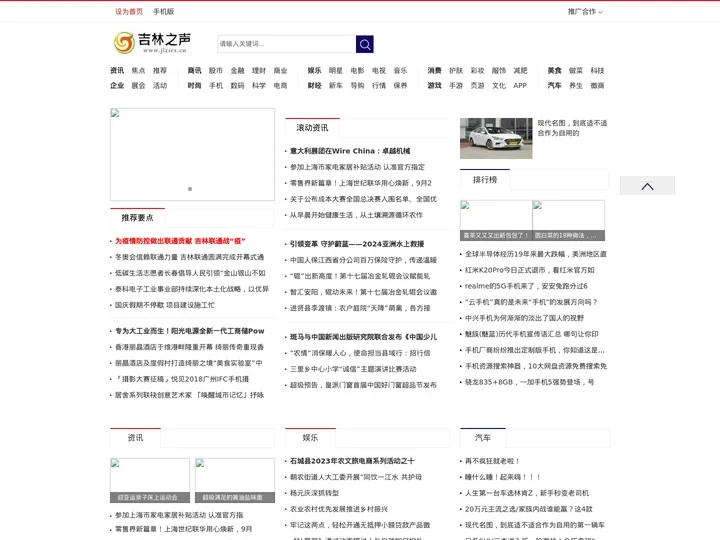This screenshot has width=720, height=540.
Task: Open the 游戏 menu category
Action: click(x=434, y=85)
